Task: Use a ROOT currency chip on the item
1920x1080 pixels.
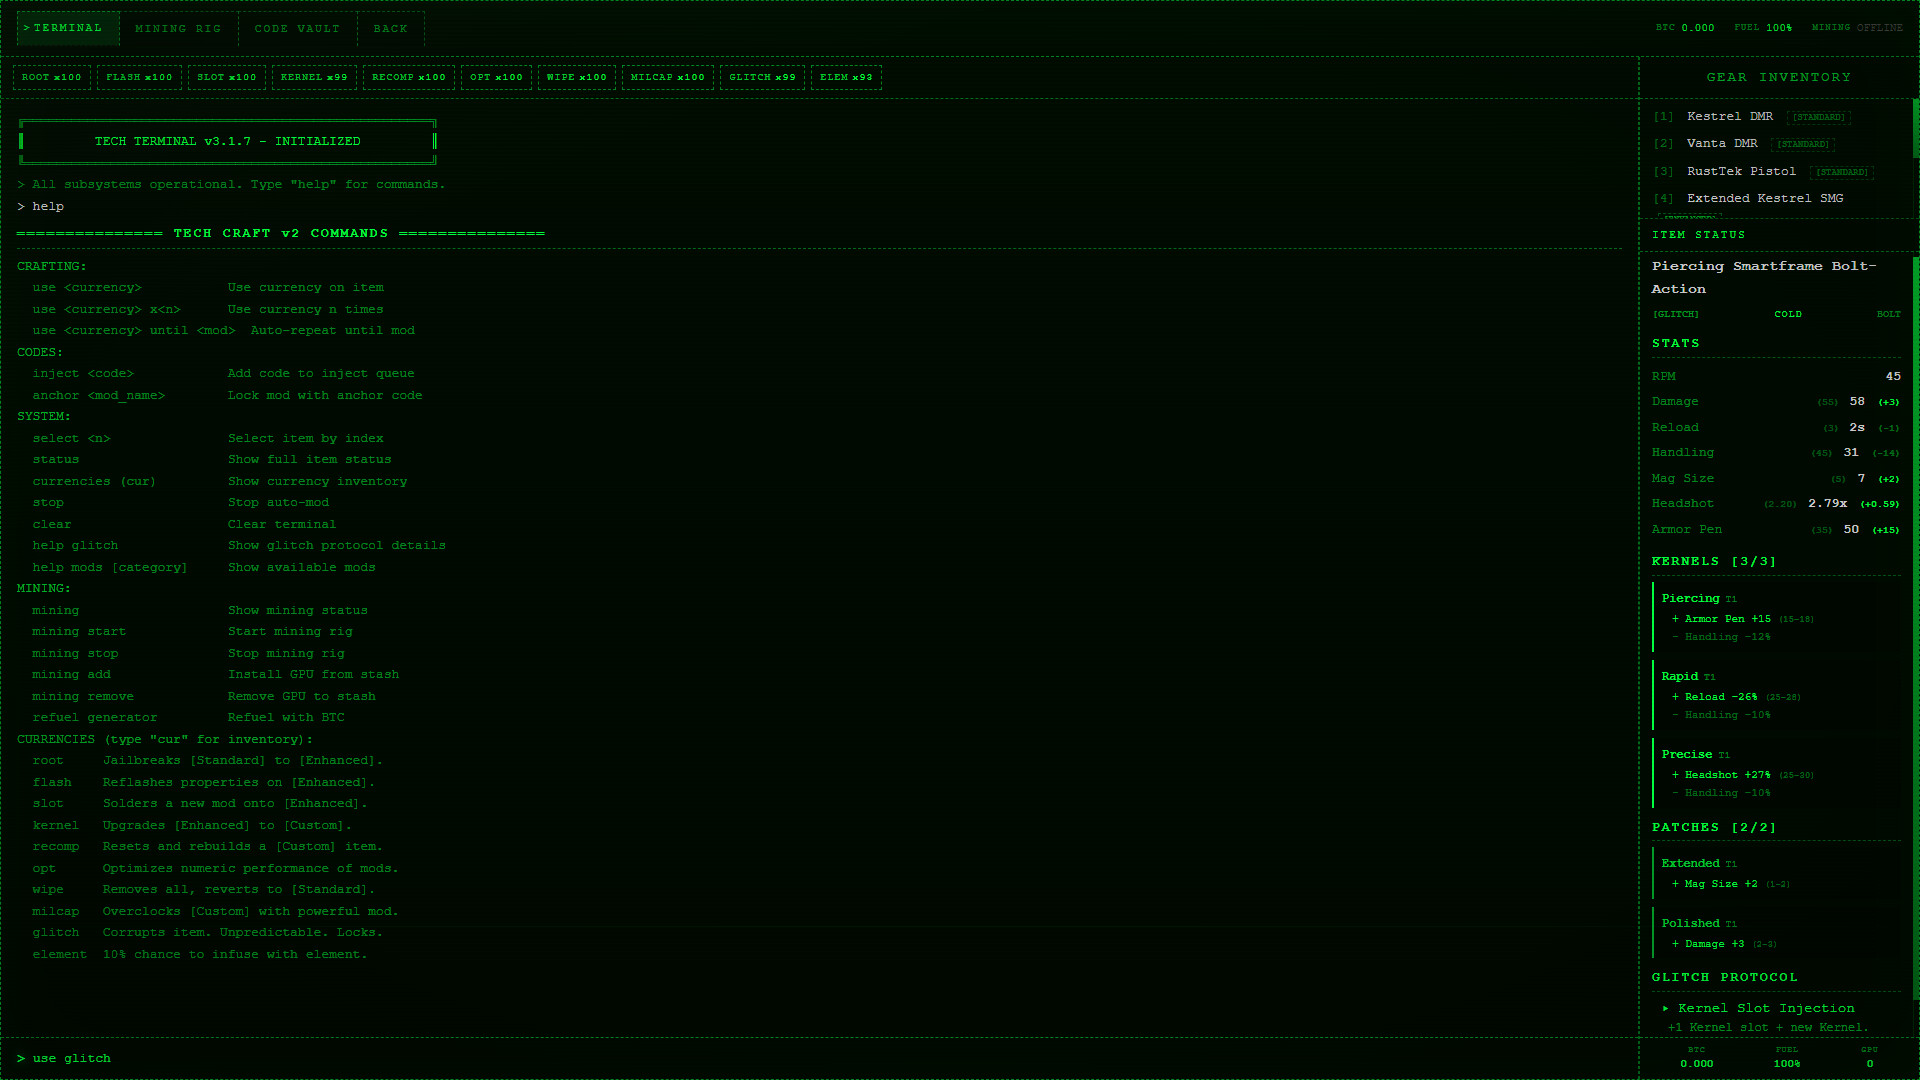Action: click(x=52, y=77)
